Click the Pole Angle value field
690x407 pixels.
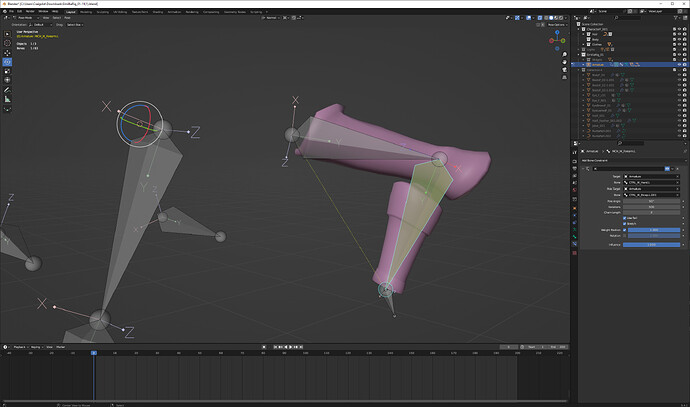652,202
